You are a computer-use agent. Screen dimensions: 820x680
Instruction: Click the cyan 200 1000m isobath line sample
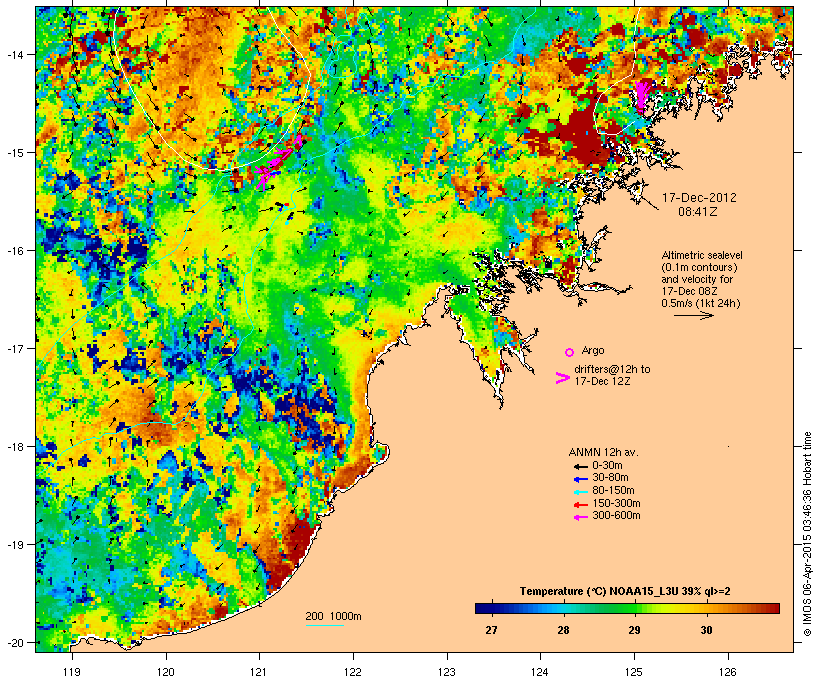[x=324, y=625]
